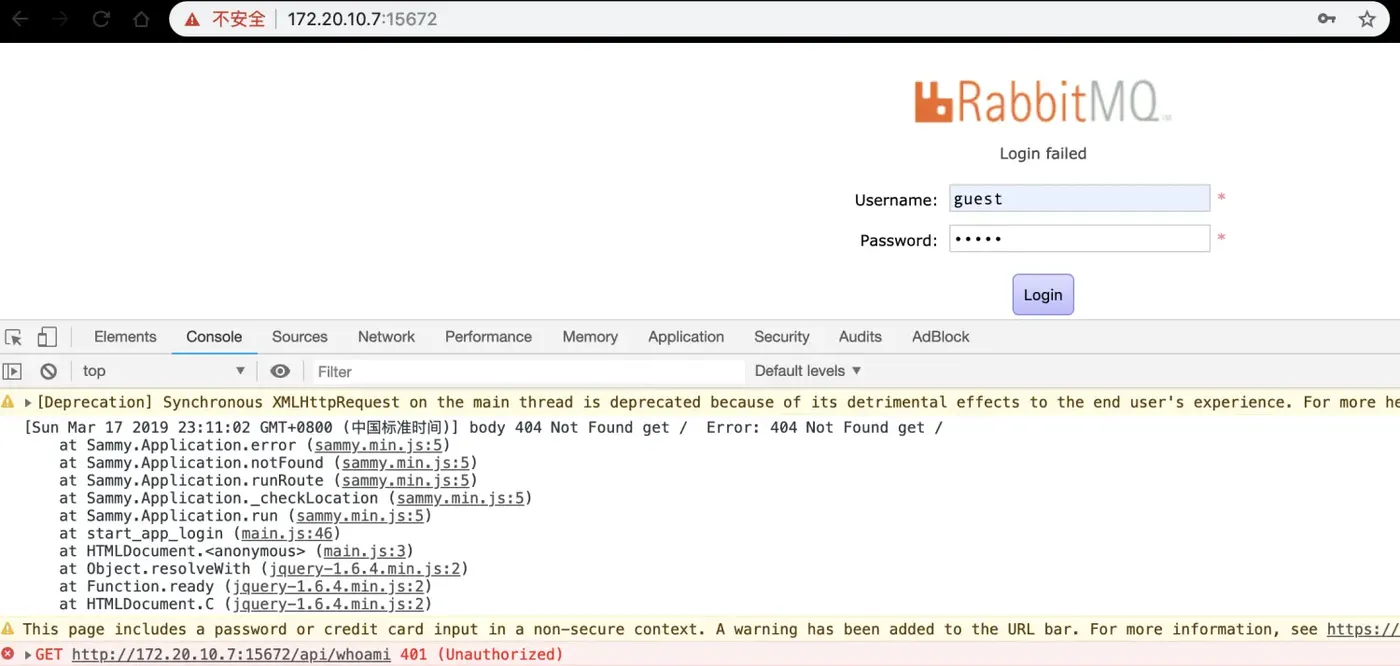
Task: Expand the Deprecation warning message
Action: [x=28, y=402]
